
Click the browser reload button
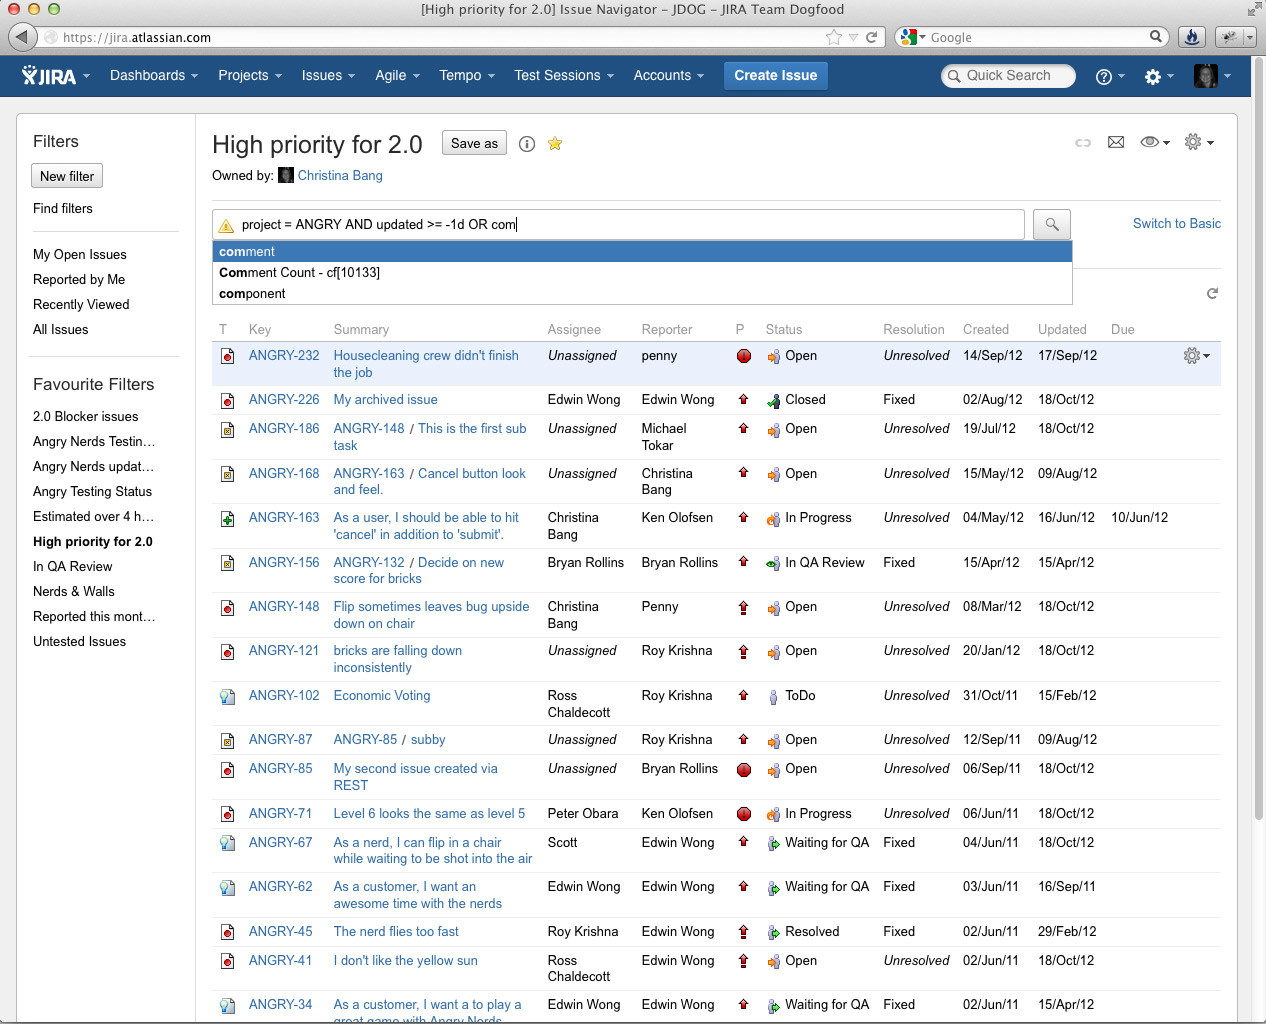[871, 37]
